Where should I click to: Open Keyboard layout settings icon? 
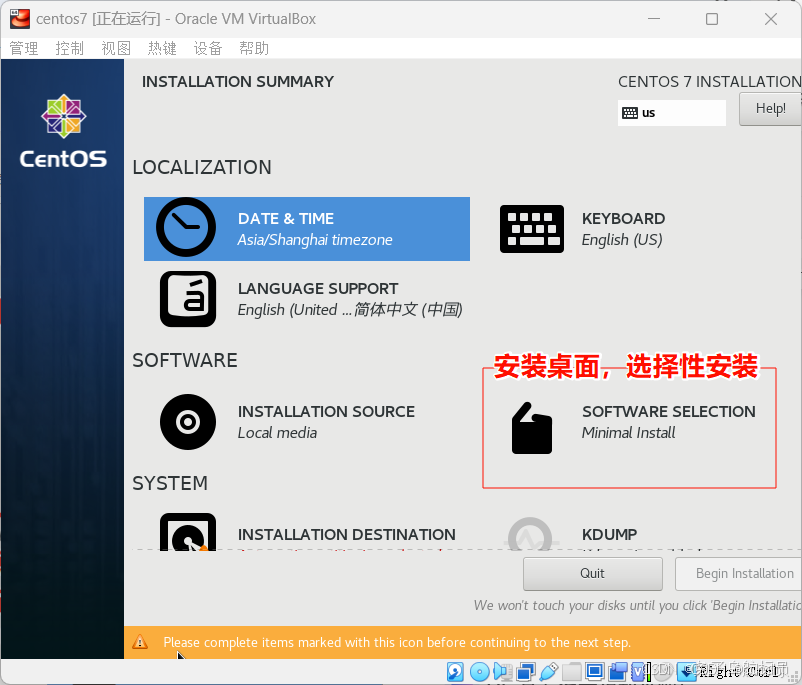532,229
